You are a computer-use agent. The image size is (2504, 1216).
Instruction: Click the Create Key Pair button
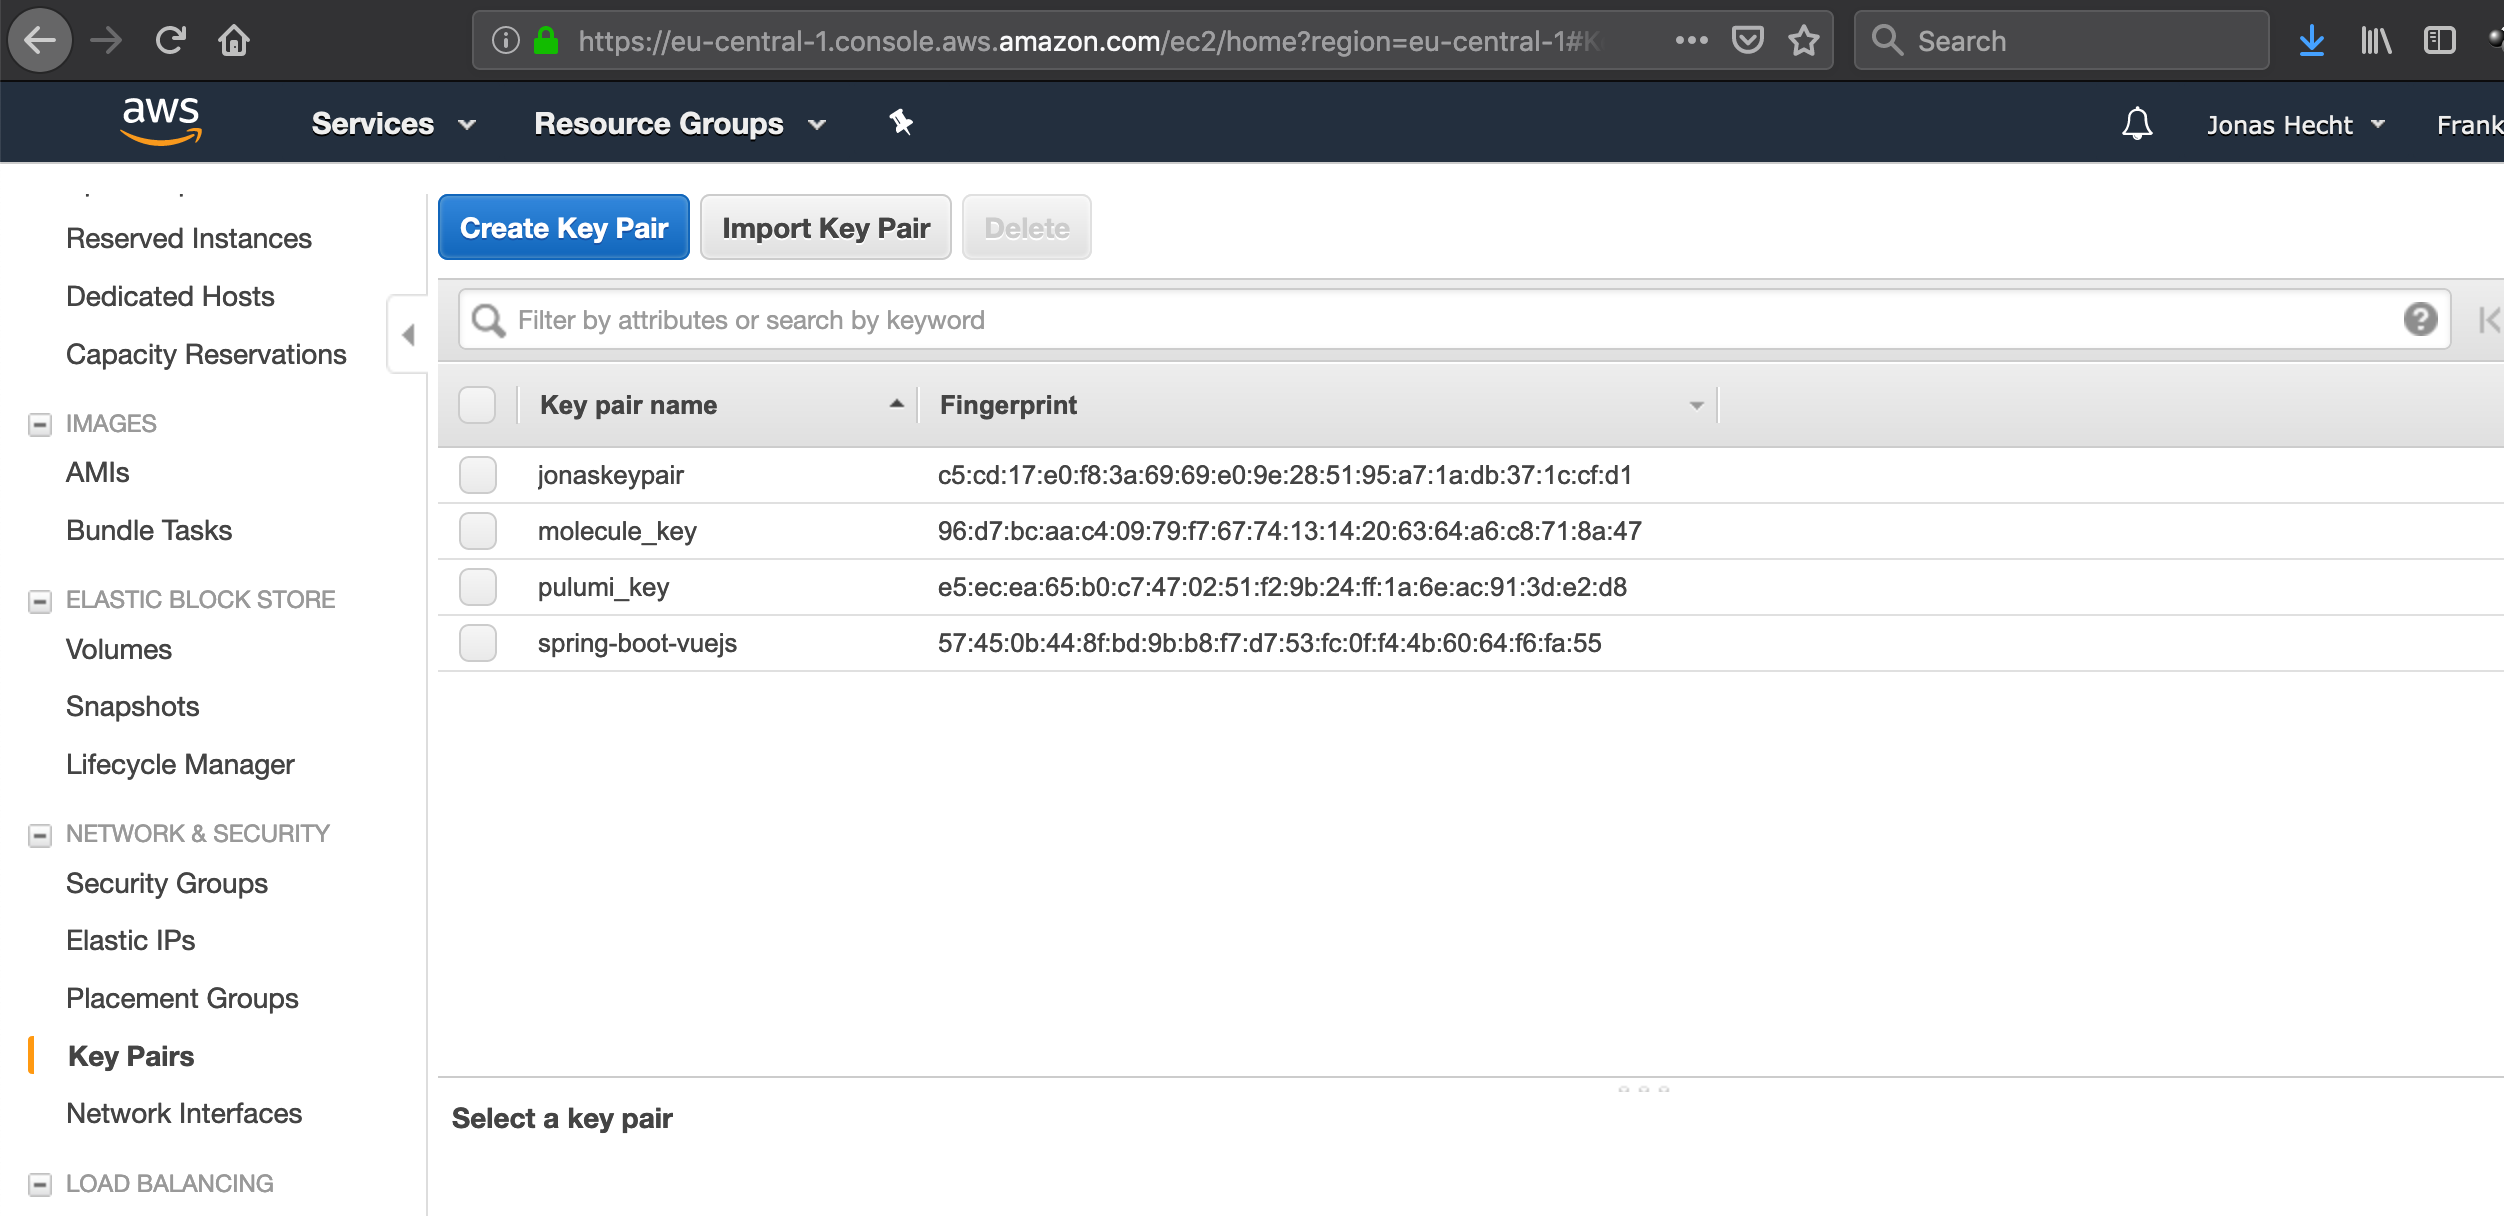(564, 228)
